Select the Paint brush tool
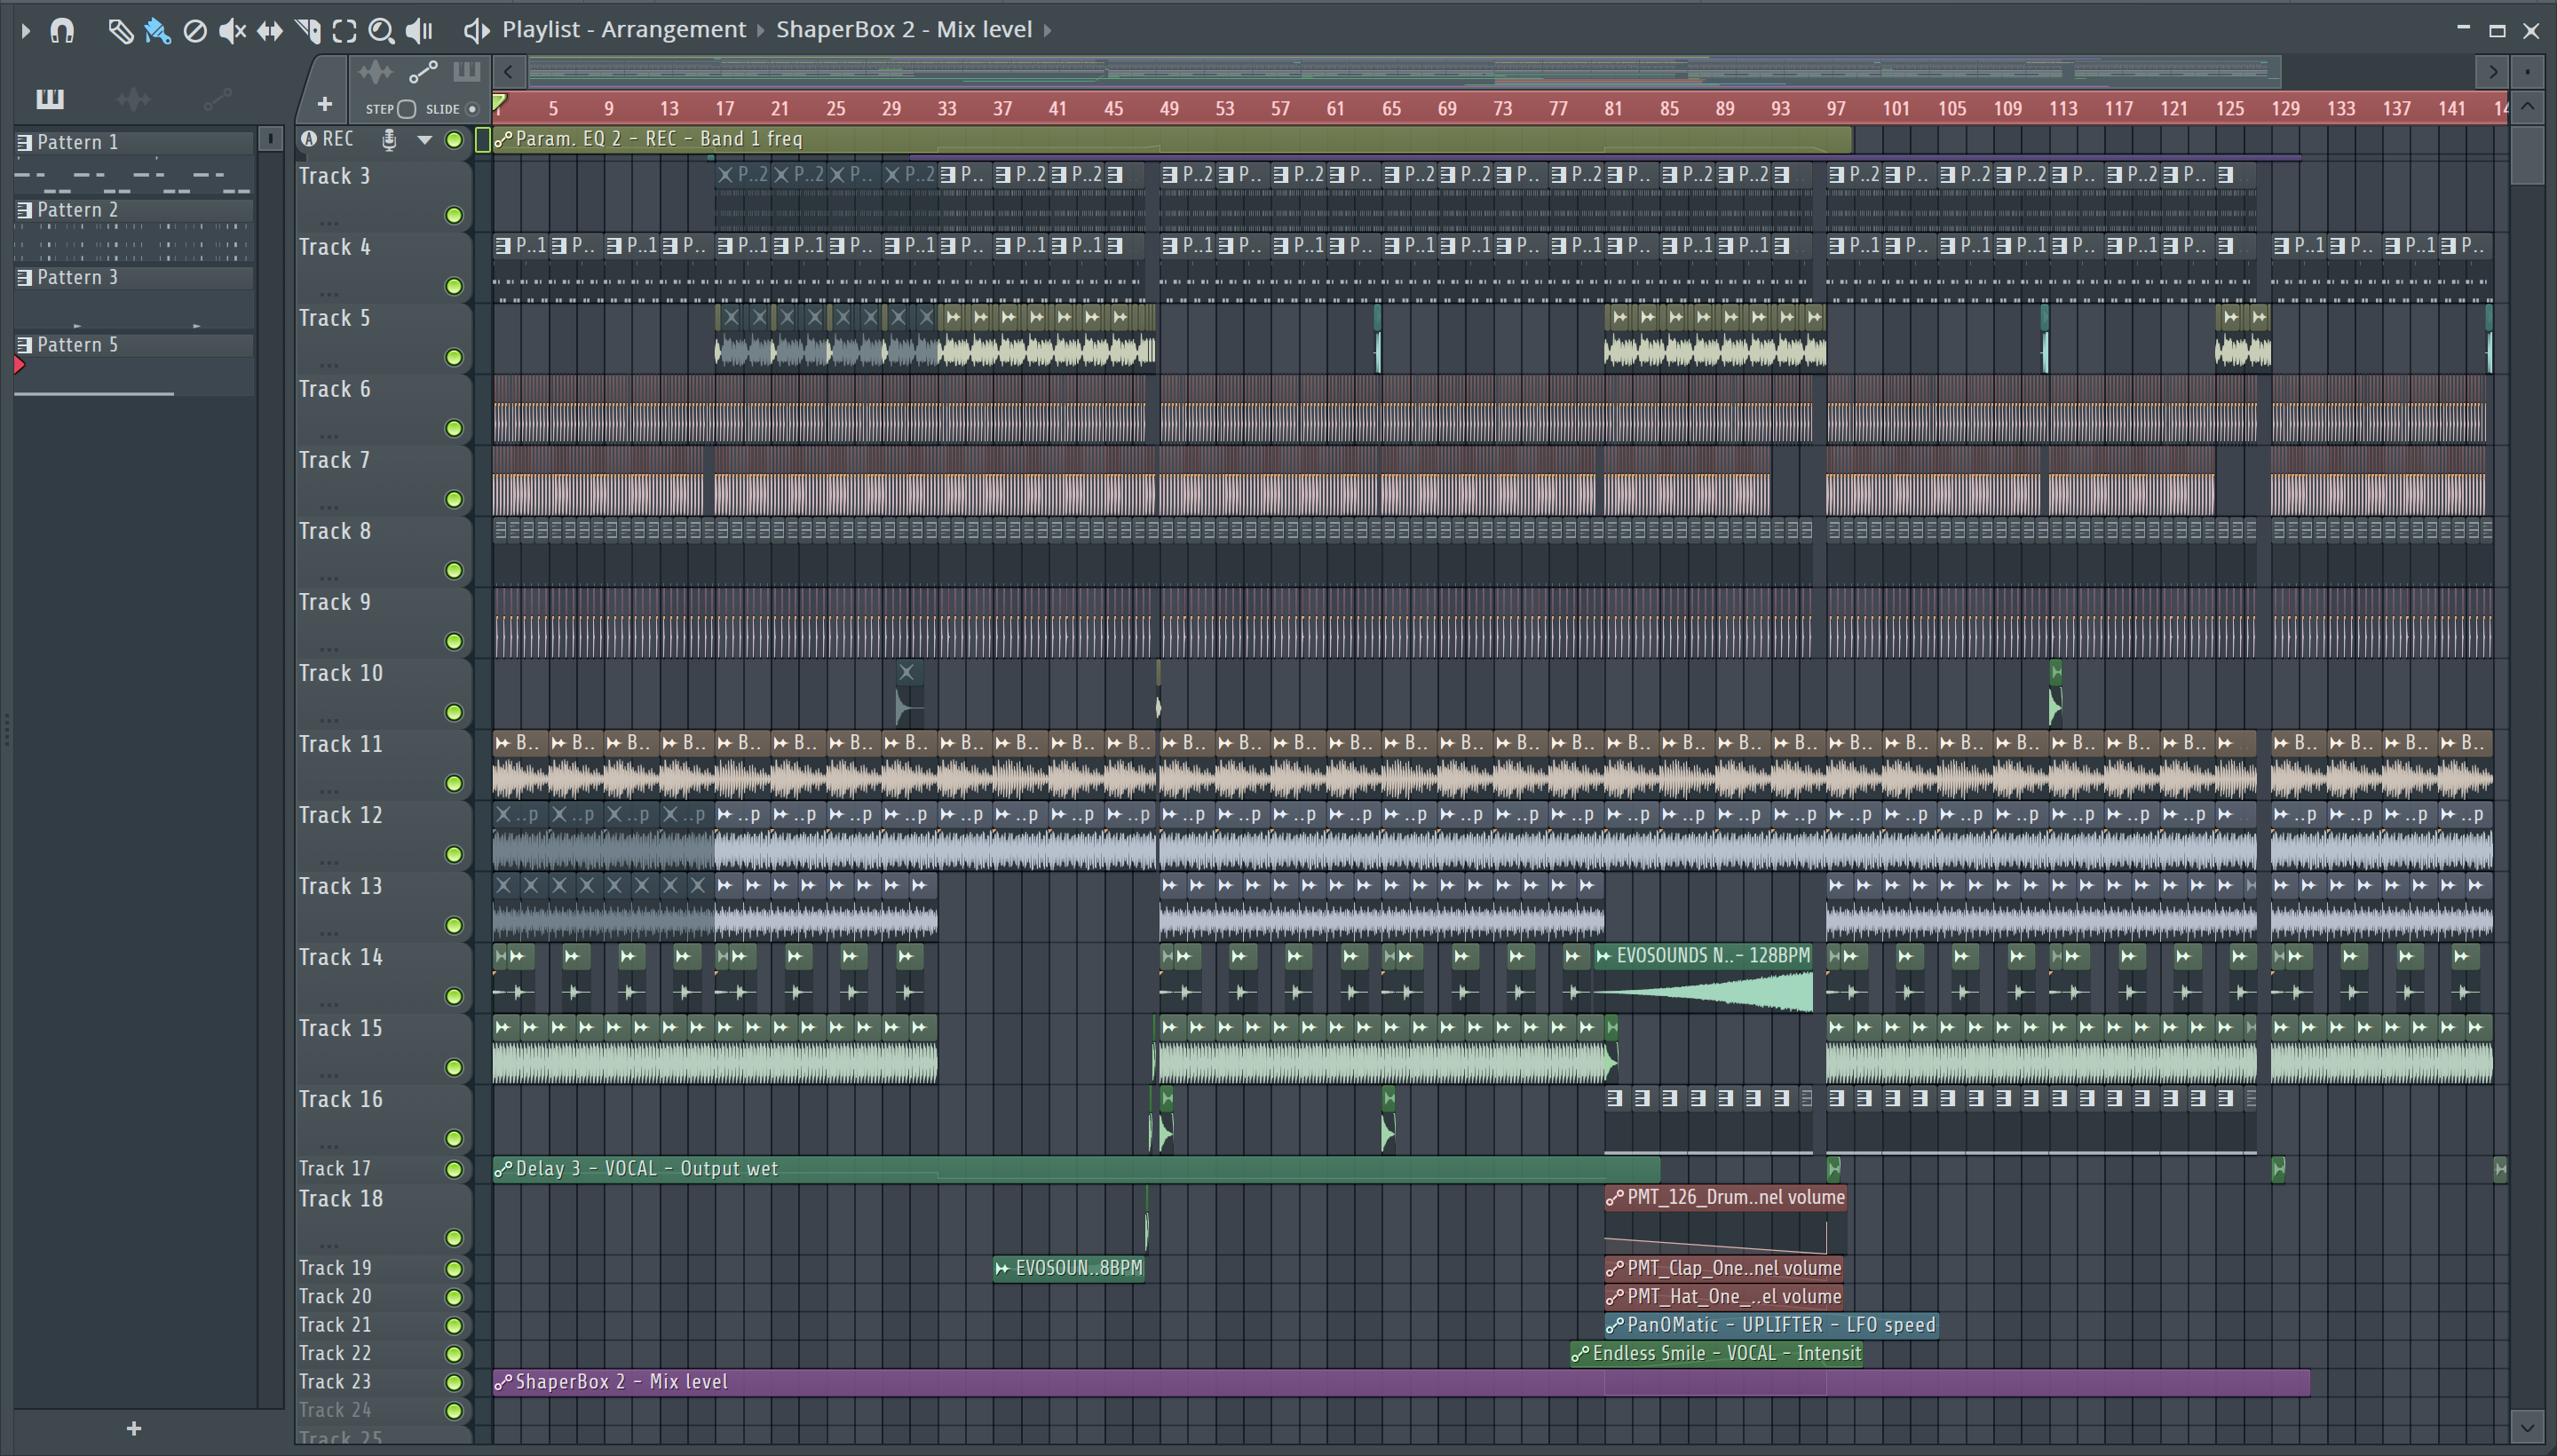The image size is (2557, 1456). click(157, 31)
